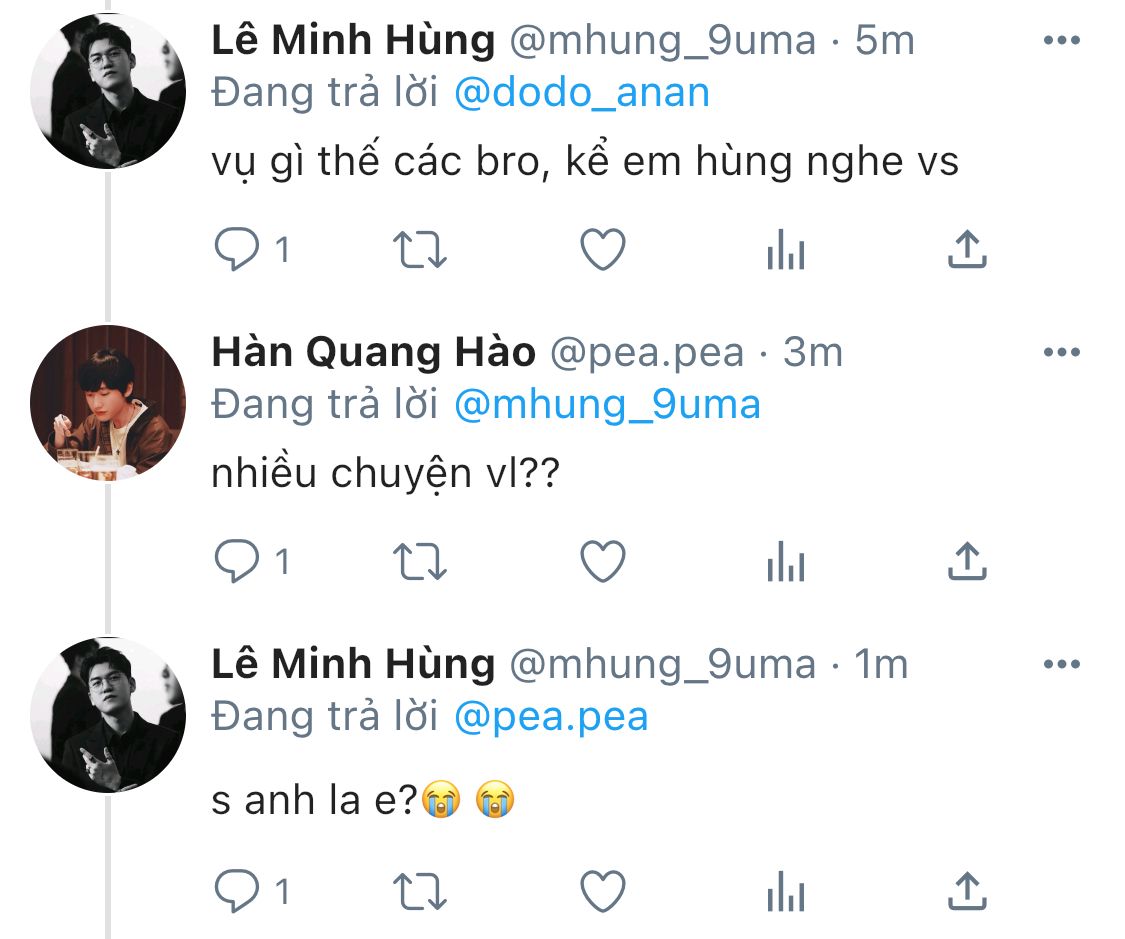1125x939 pixels.
Task: Retweet the "vụ gì thế các bro" tweet
Action: (420, 250)
